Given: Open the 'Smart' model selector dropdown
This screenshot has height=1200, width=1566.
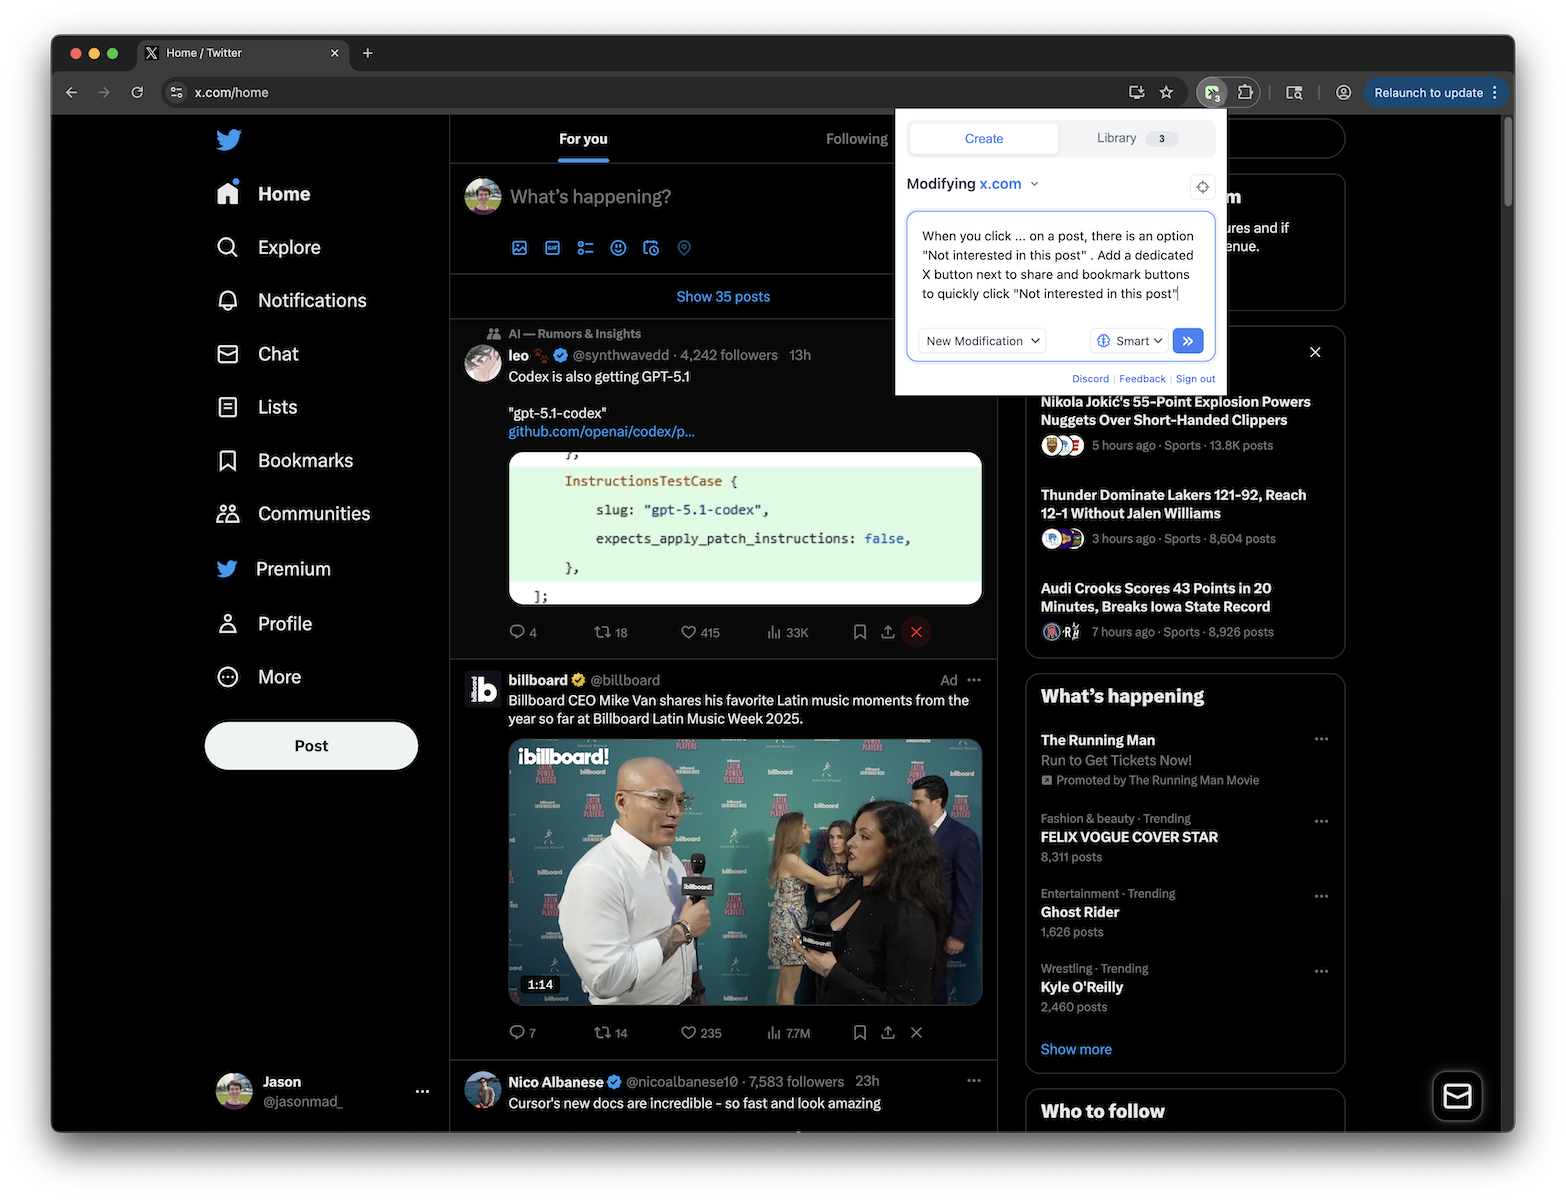Looking at the screenshot, I should pyautogui.click(x=1129, y=340).
